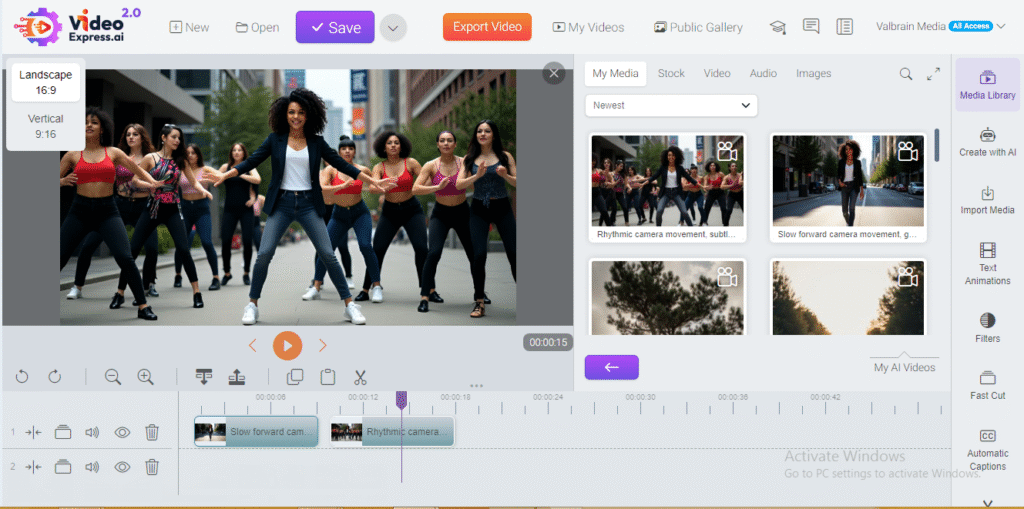Select Landscape 16:9 aspect ratio

tap(46, 82)
